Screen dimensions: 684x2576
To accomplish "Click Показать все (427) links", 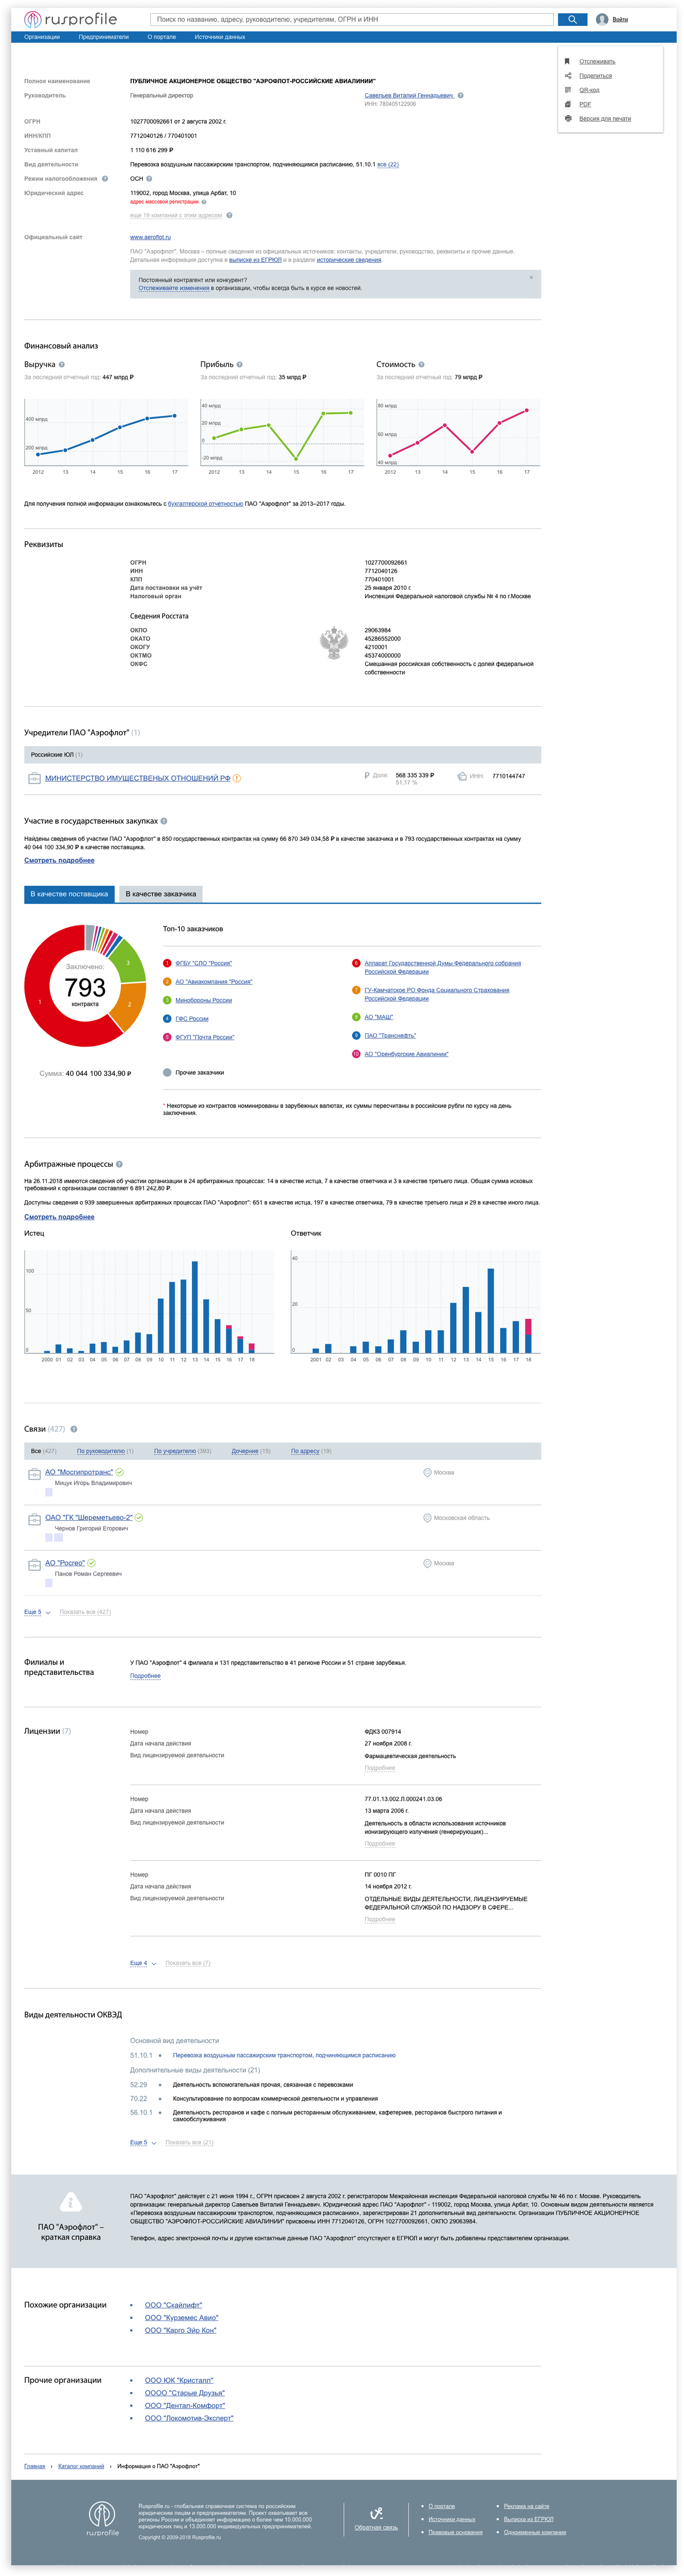I will pyautogui.click(x=85, y=1612).
